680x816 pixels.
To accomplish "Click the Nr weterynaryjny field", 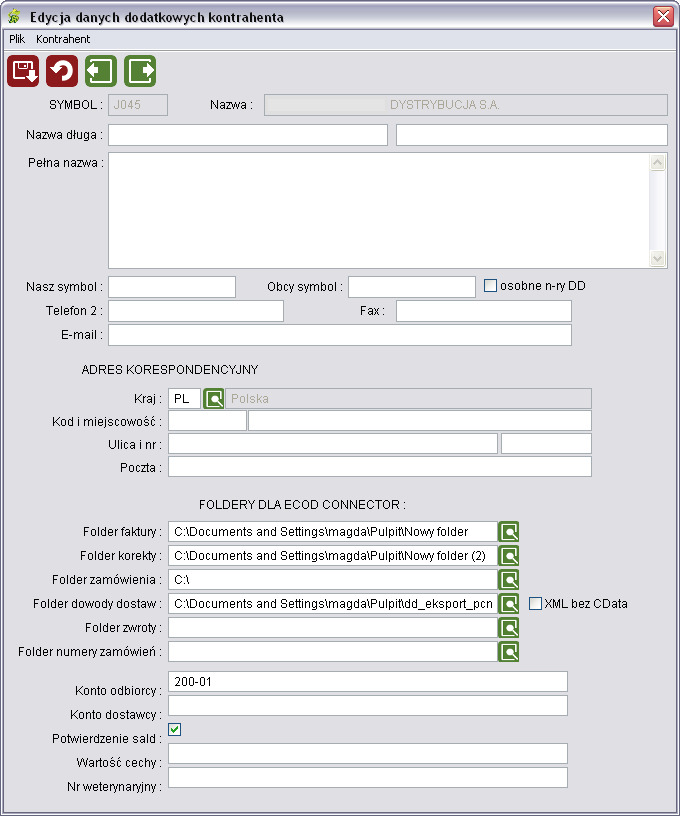I will coord(368,777).
